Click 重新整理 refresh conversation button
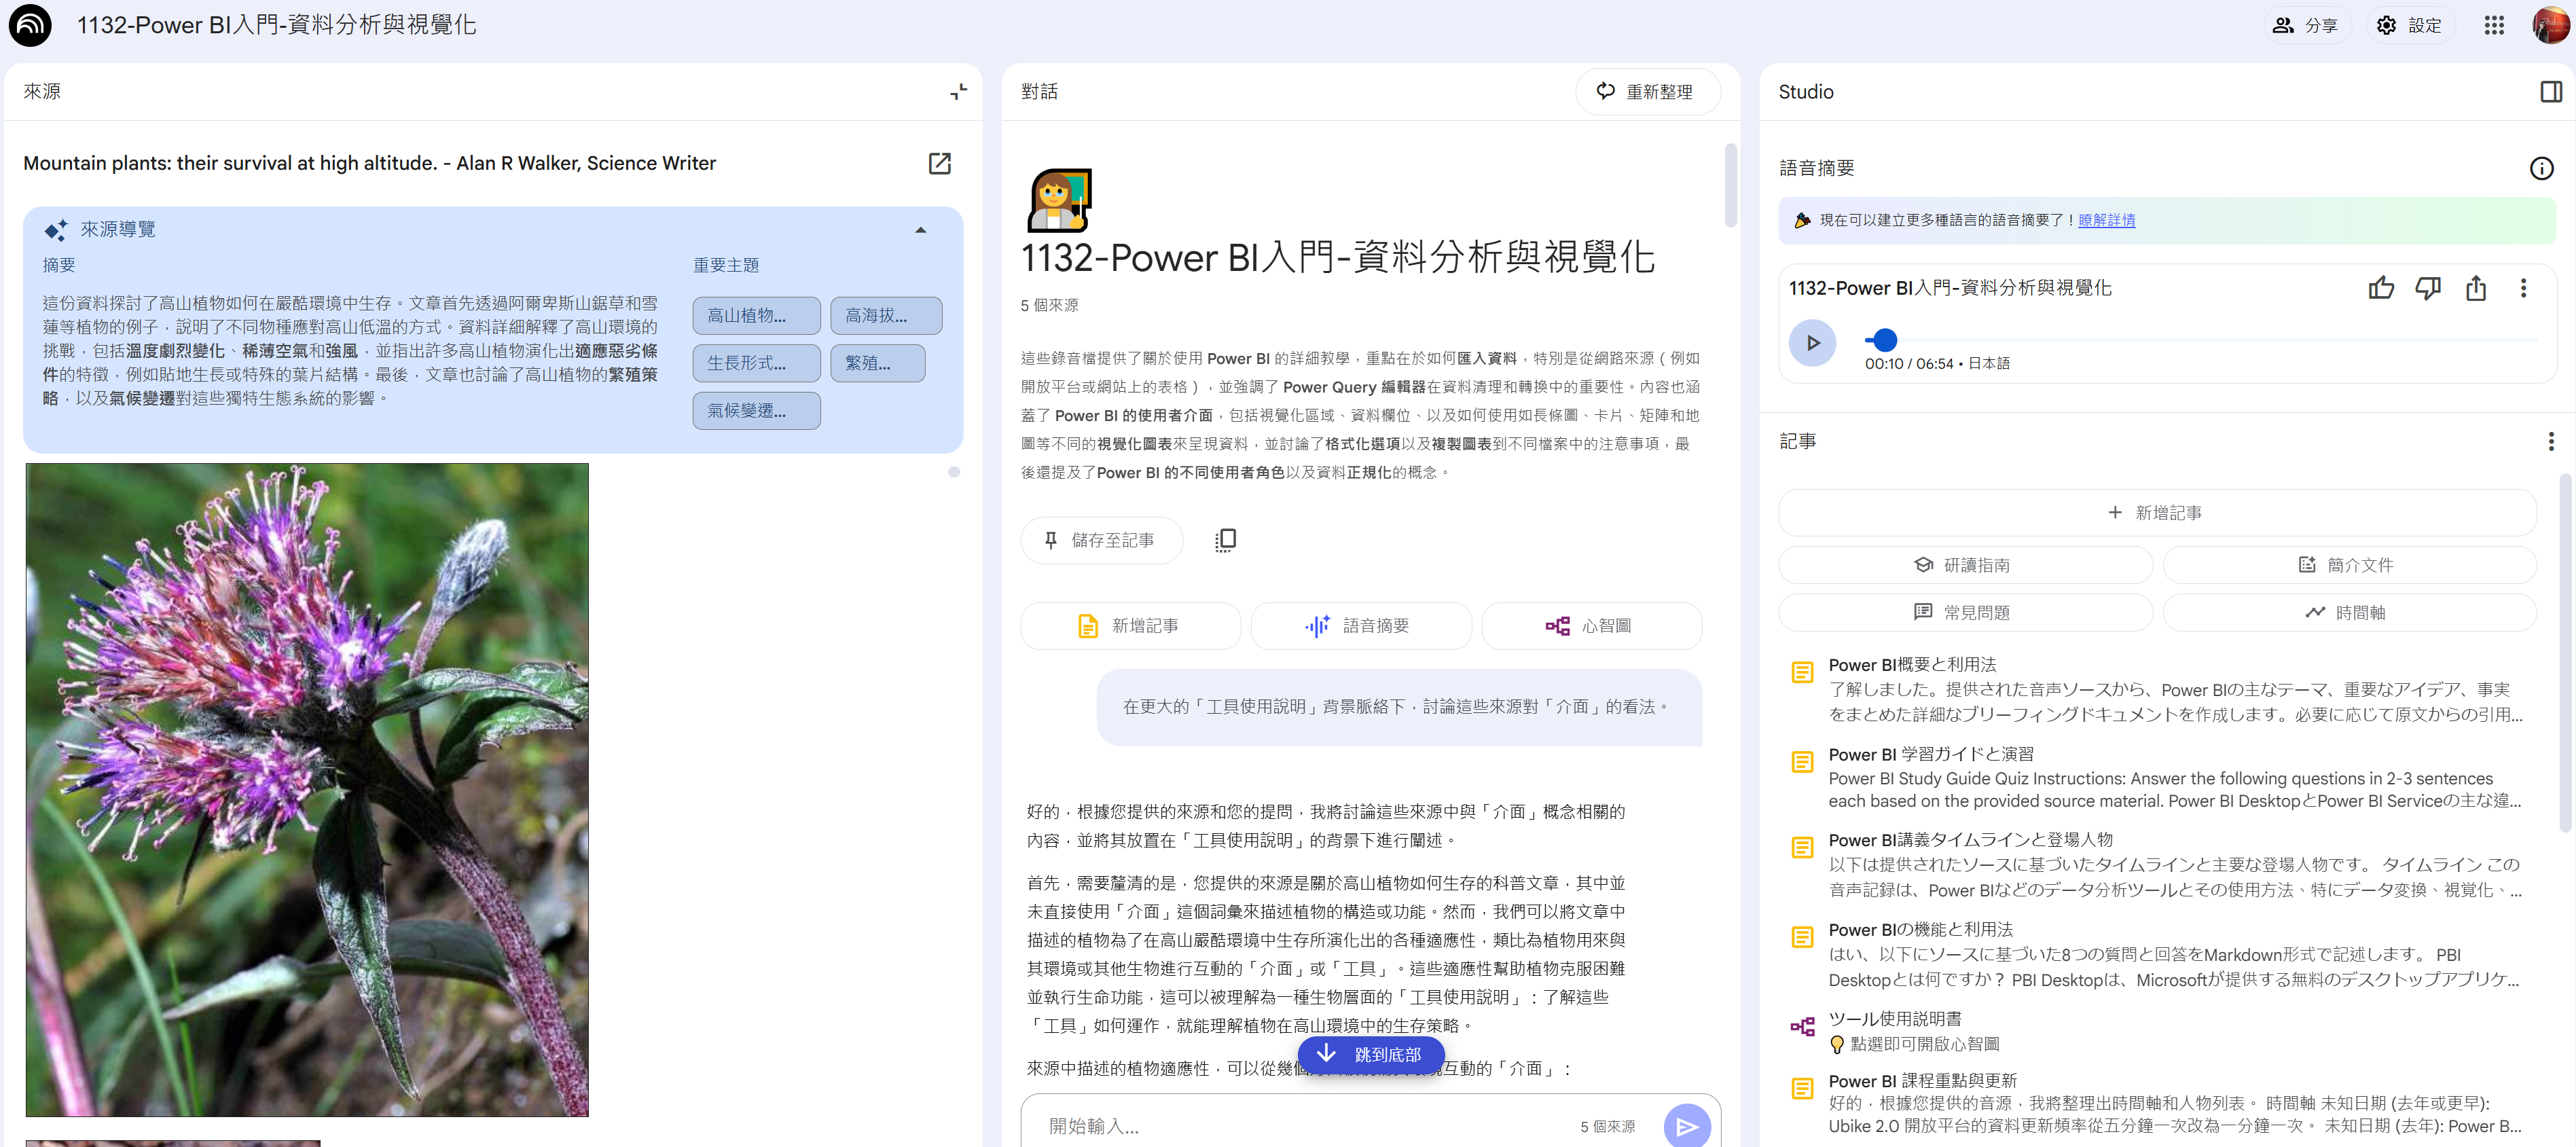2576x1147 pixels. point(1647,92)
